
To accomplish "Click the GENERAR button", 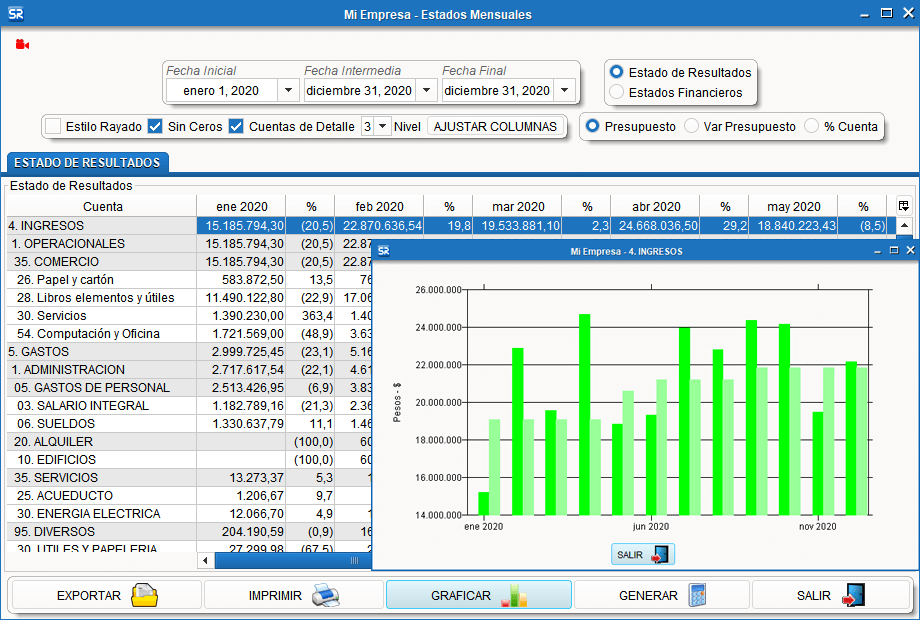I will [662, 595].
